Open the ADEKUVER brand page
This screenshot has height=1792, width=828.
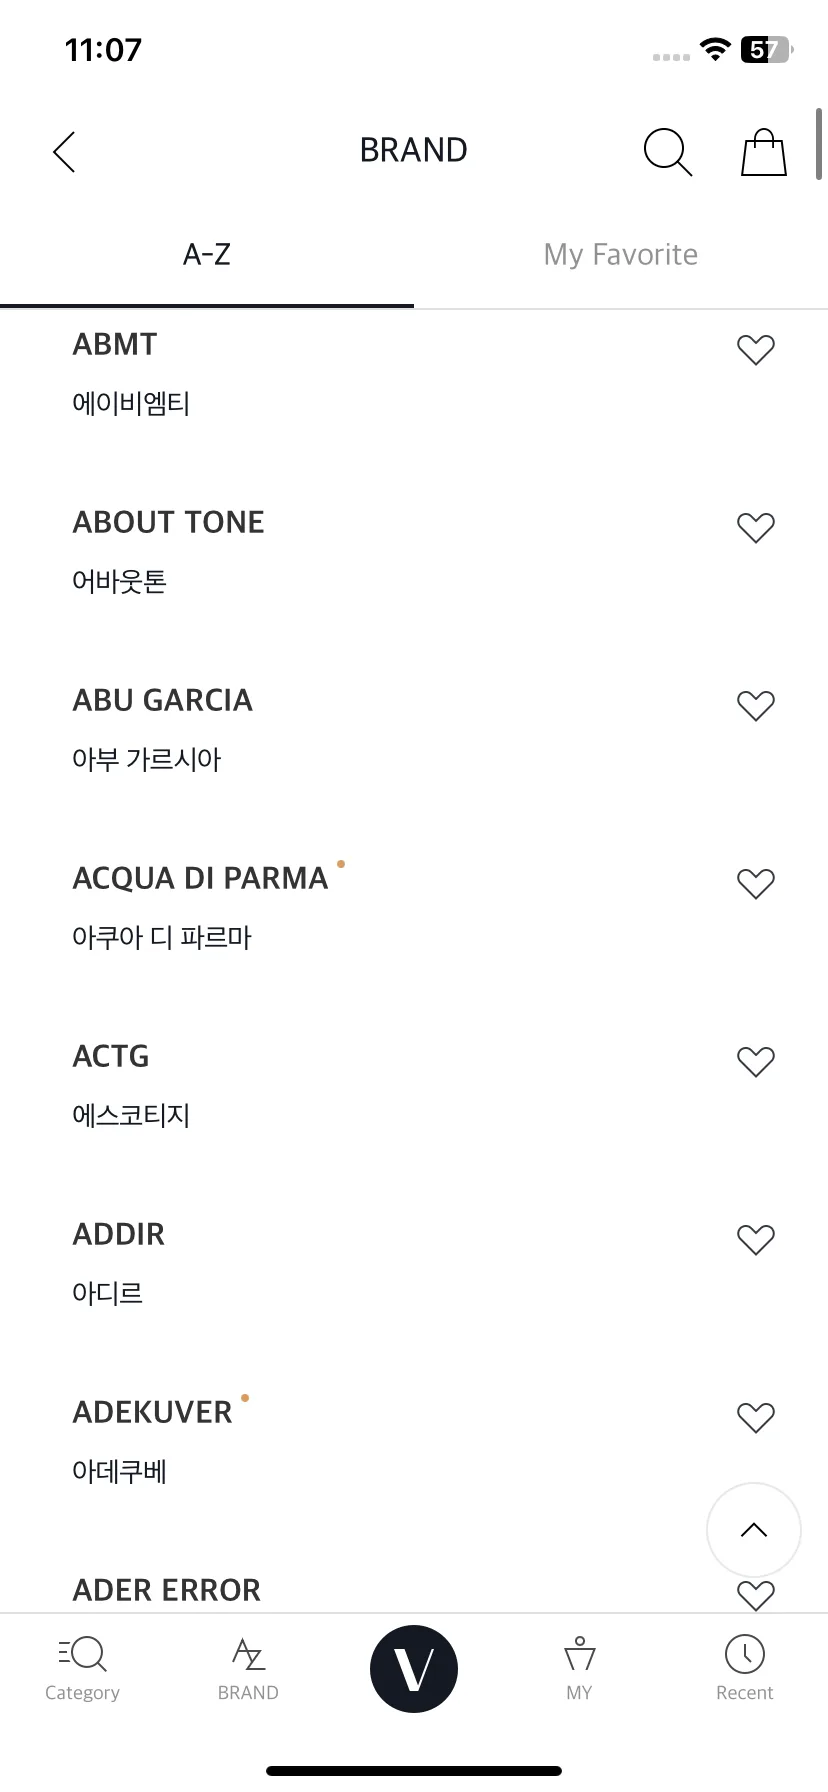point(152,1412)
